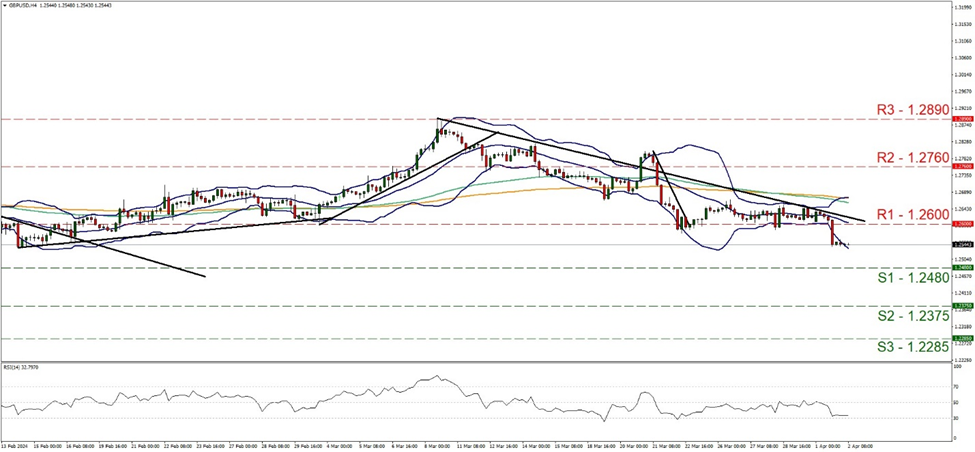The image size is (975, 452).
Task: Click the red 1.26000 price tag on axis
Action: coord(961,224)
